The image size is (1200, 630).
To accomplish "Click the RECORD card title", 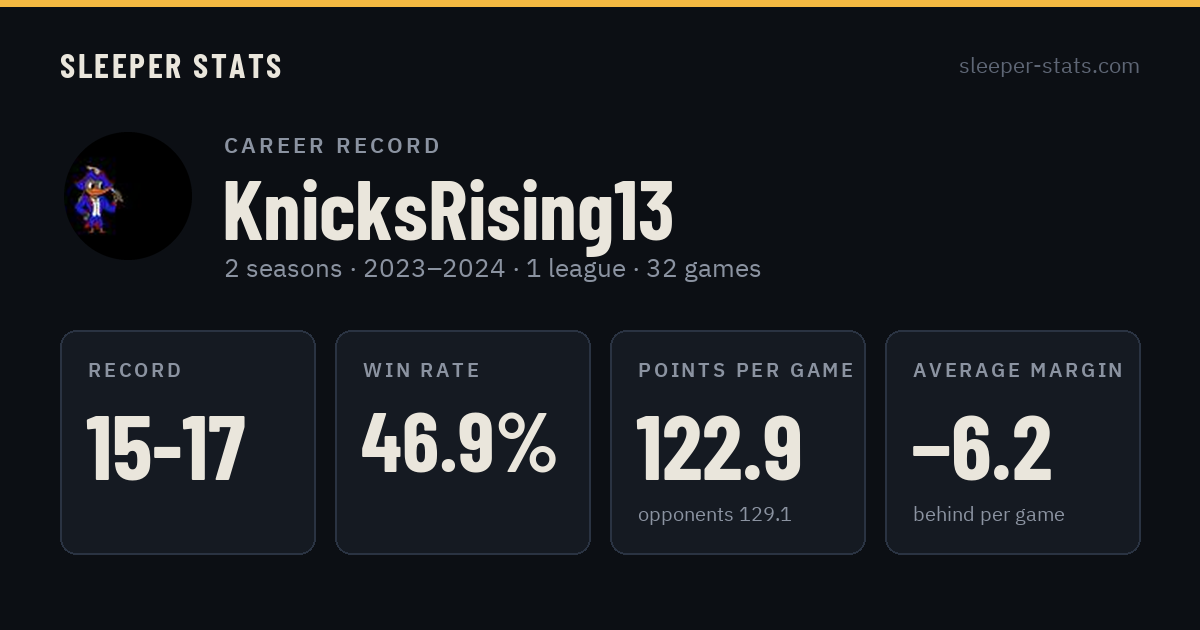I will (135, 371).
